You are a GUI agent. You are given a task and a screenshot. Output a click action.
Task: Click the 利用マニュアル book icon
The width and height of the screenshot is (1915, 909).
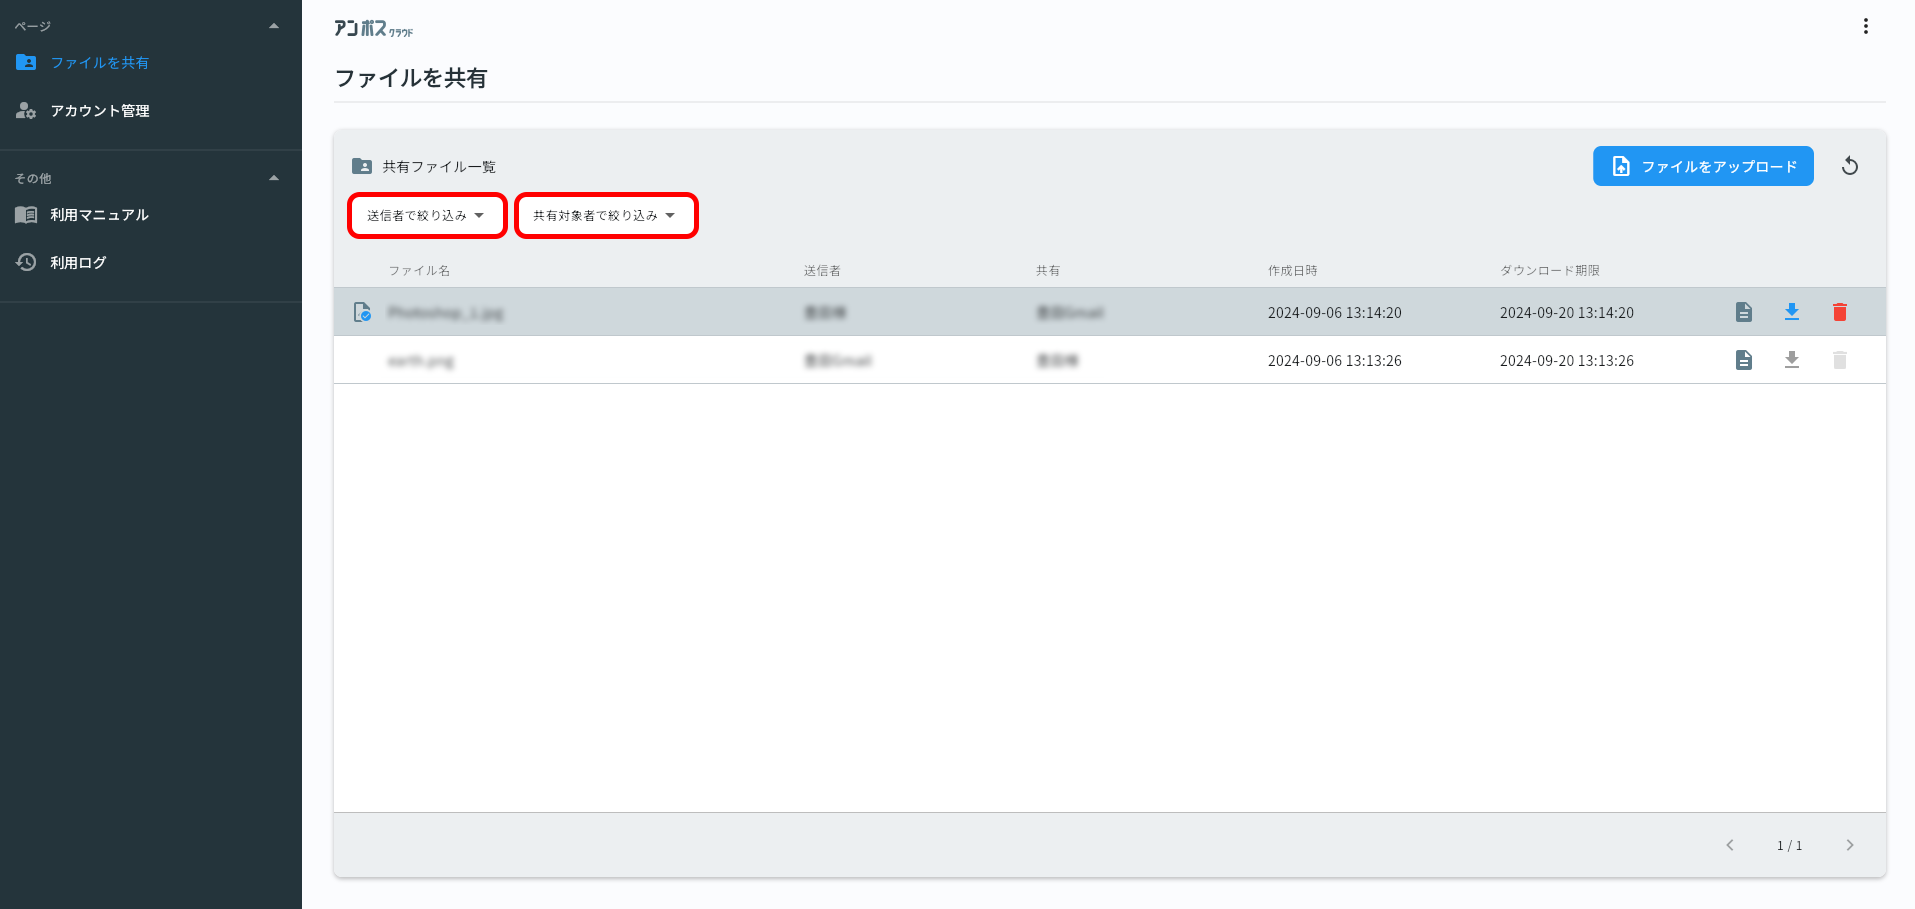26,214
